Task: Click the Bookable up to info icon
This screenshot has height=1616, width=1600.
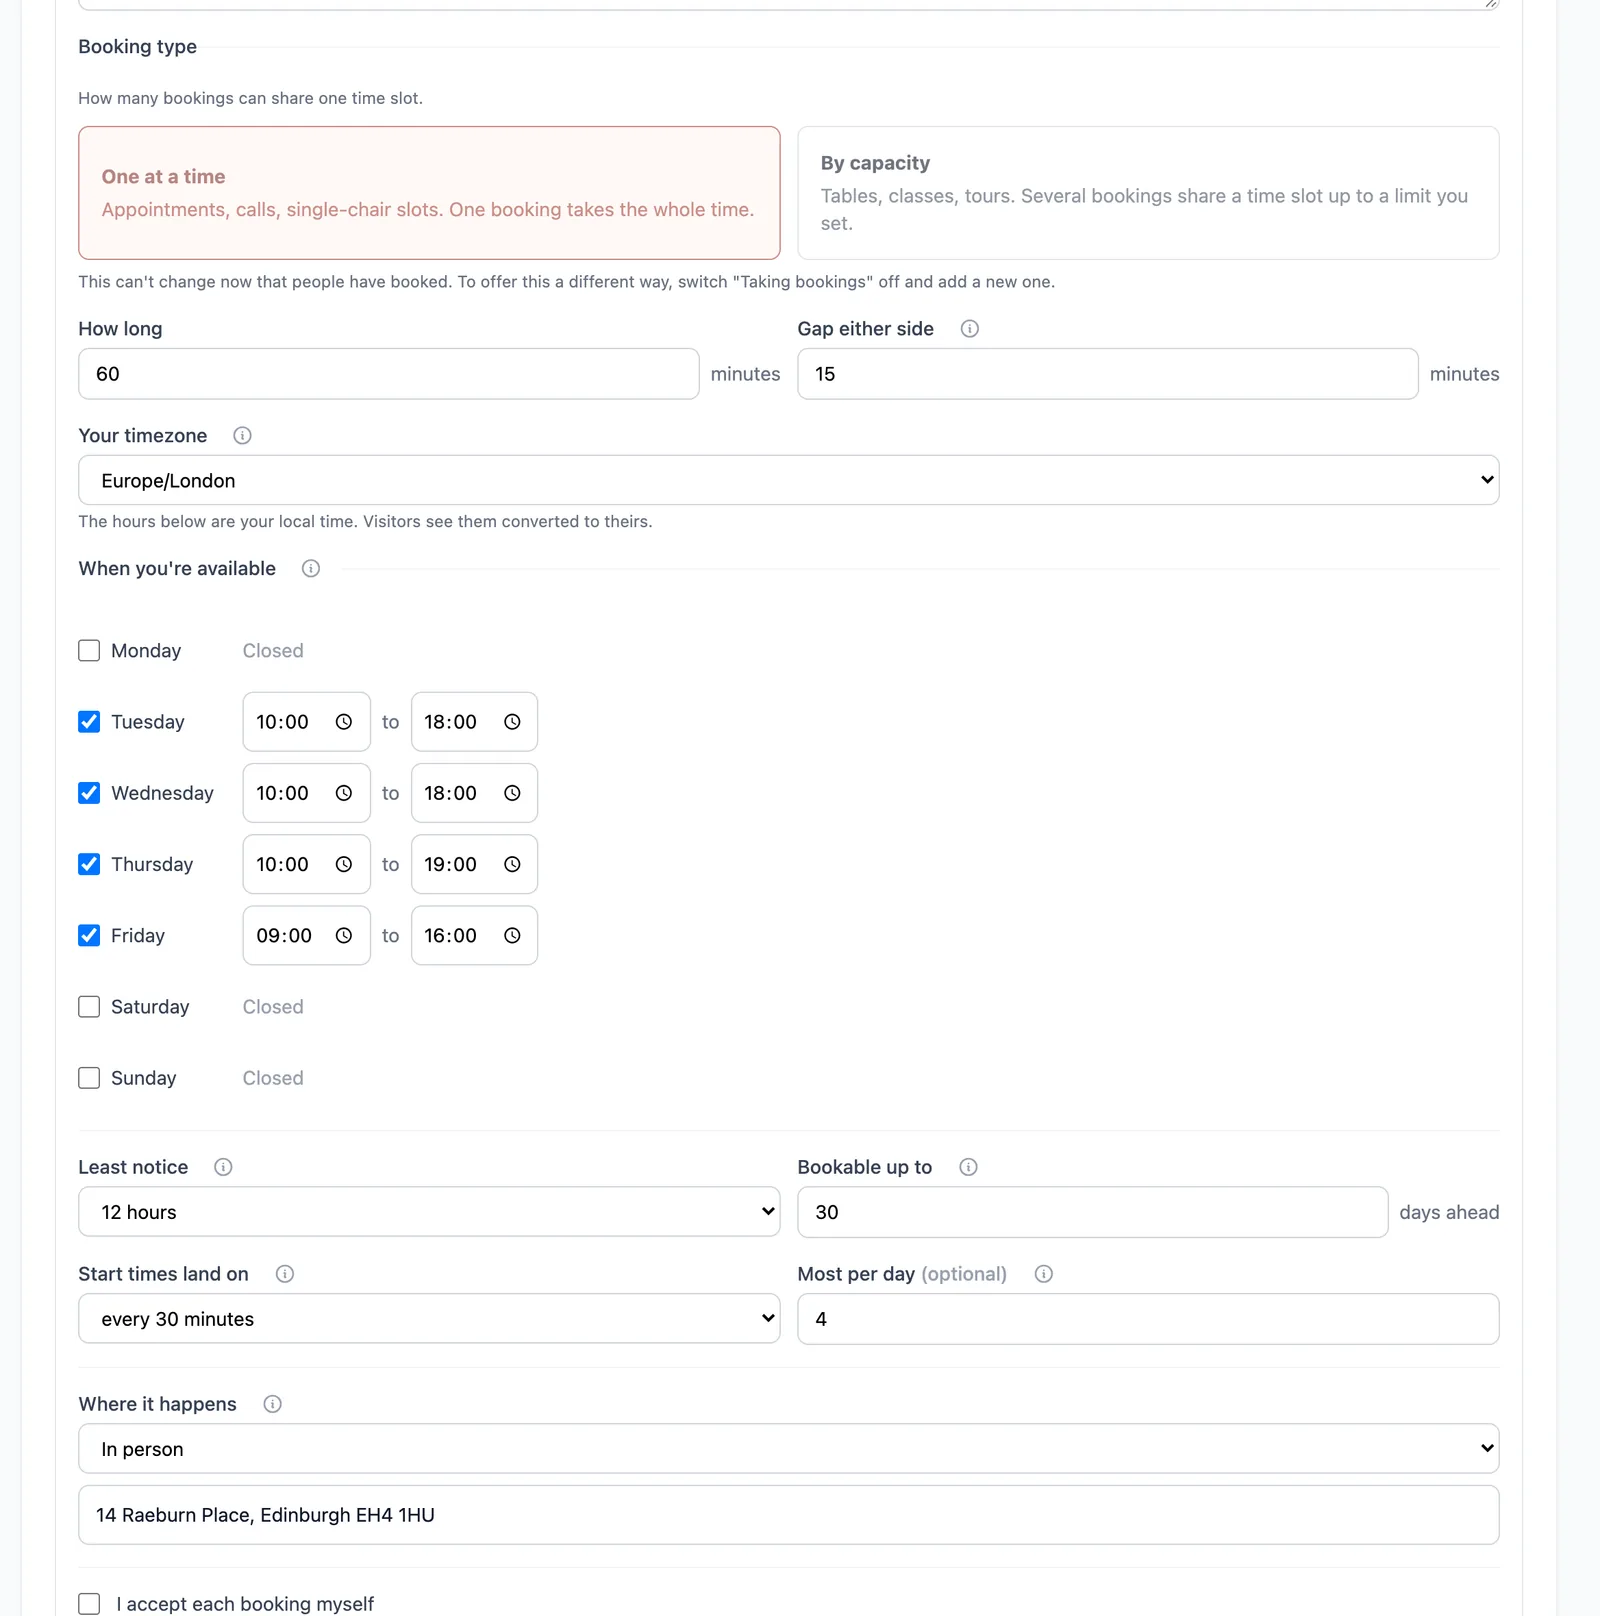Action: tap(968, 1167)
